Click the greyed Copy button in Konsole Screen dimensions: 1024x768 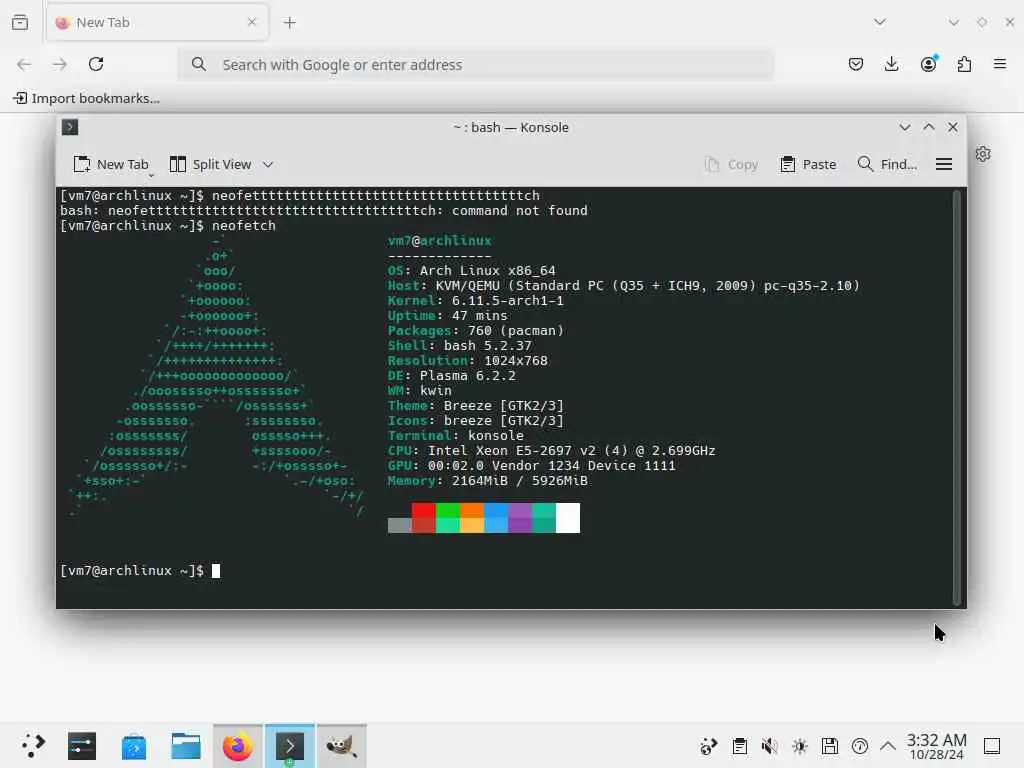click(x=731, y=165)
